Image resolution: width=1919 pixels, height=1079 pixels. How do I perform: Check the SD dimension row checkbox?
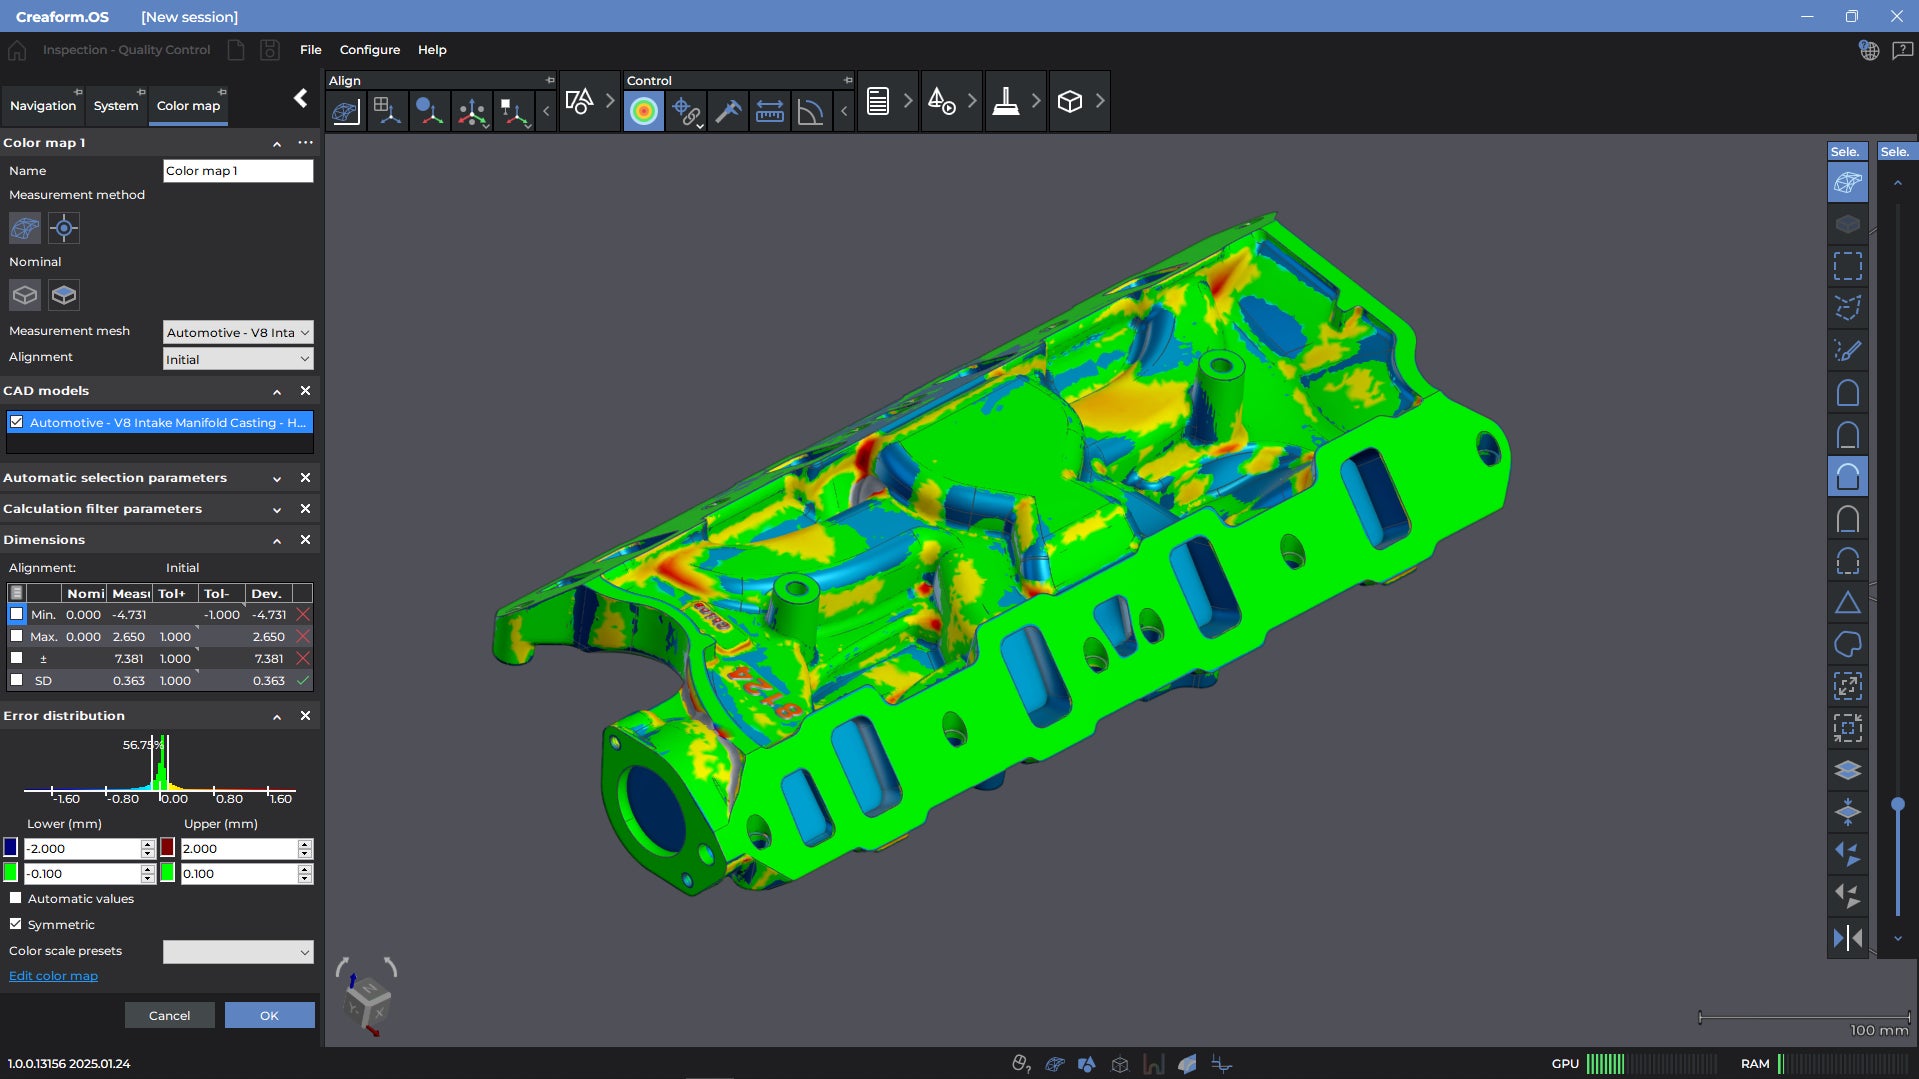tap(16, 680)
